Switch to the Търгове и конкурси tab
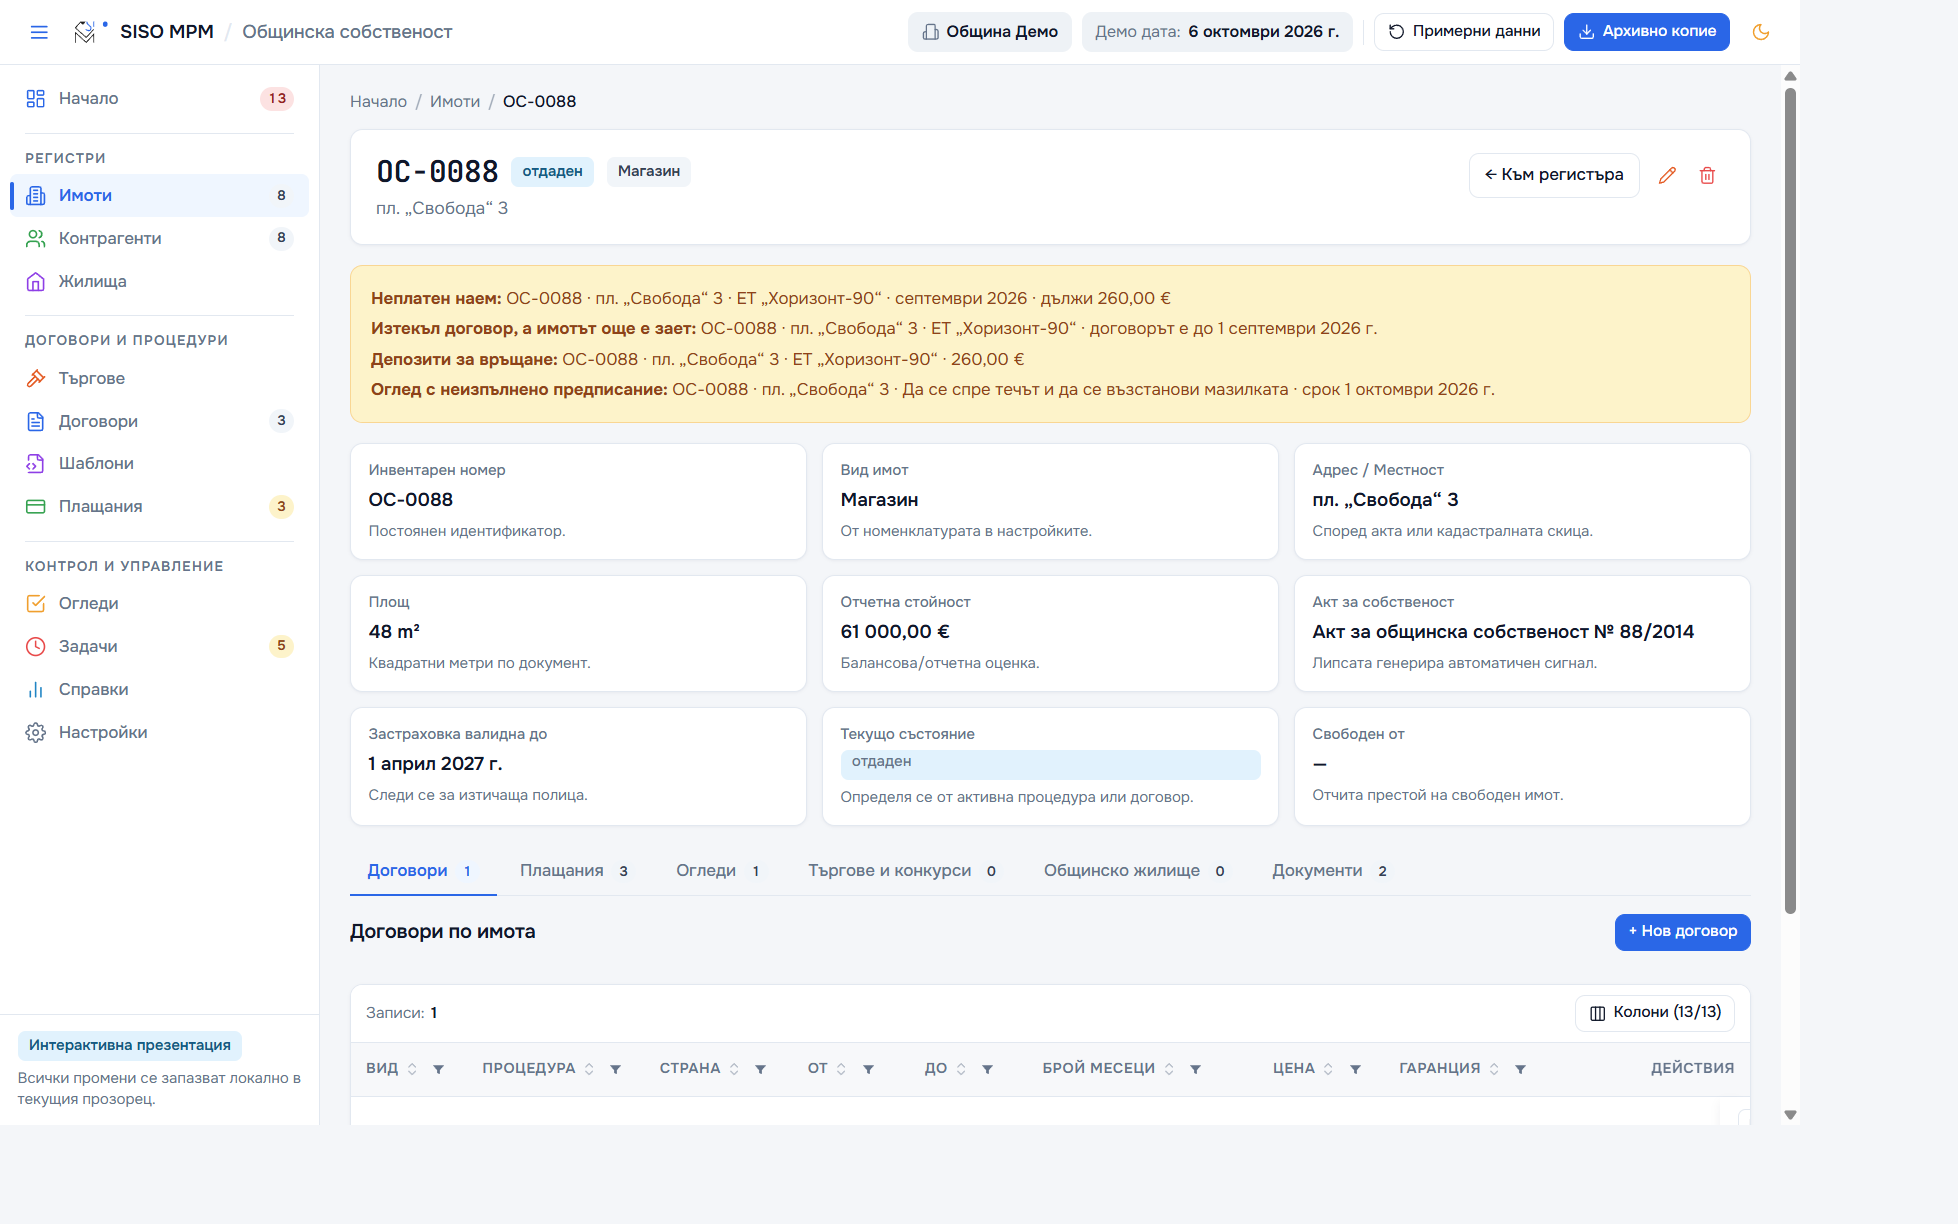The width and height of the screenshot is (1958, 1224). [x=902, y=871]
